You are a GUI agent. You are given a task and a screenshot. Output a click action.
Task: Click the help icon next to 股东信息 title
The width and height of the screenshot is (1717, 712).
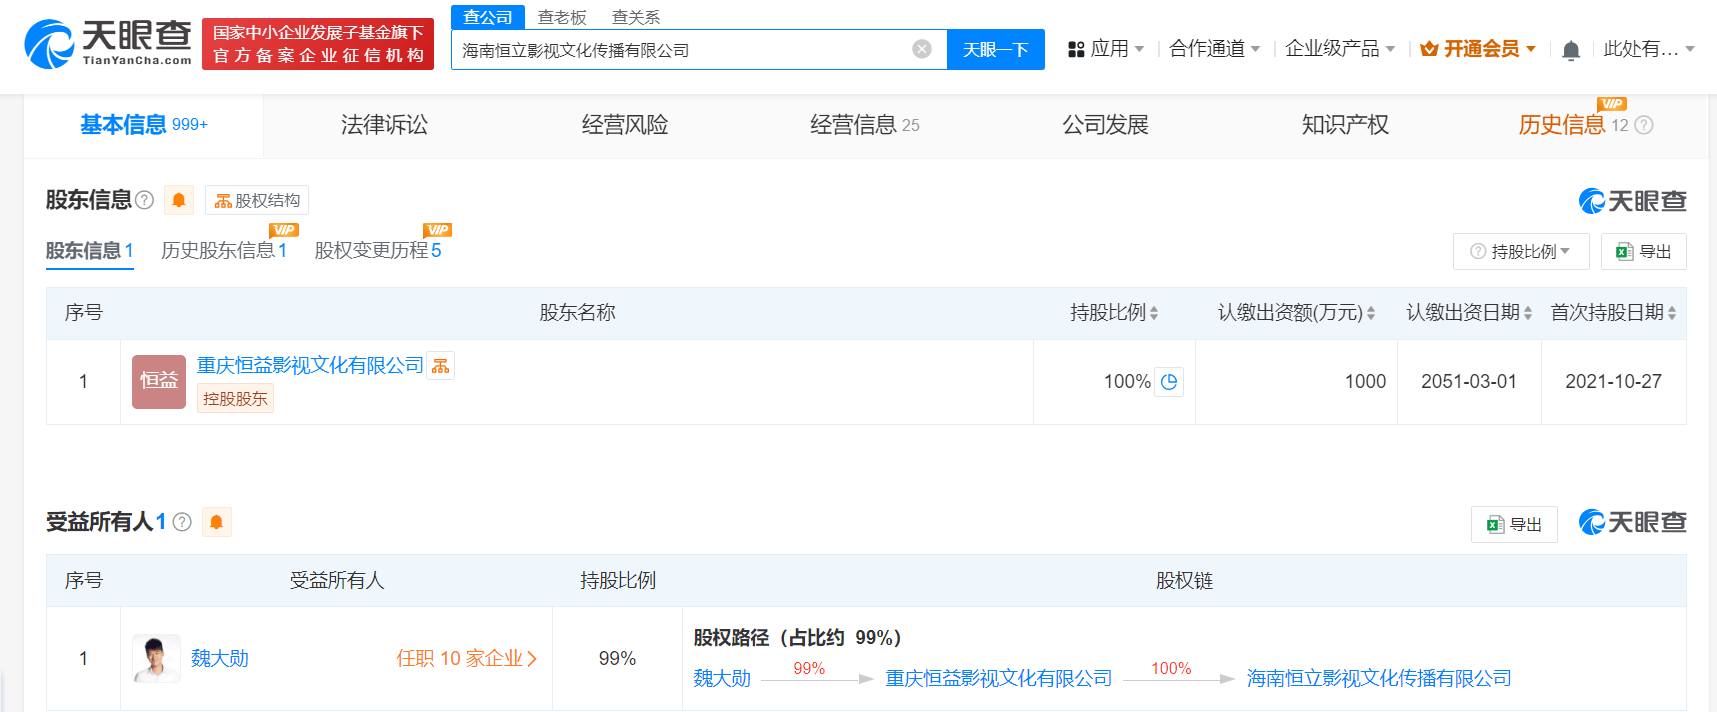(x=145, y=200)
